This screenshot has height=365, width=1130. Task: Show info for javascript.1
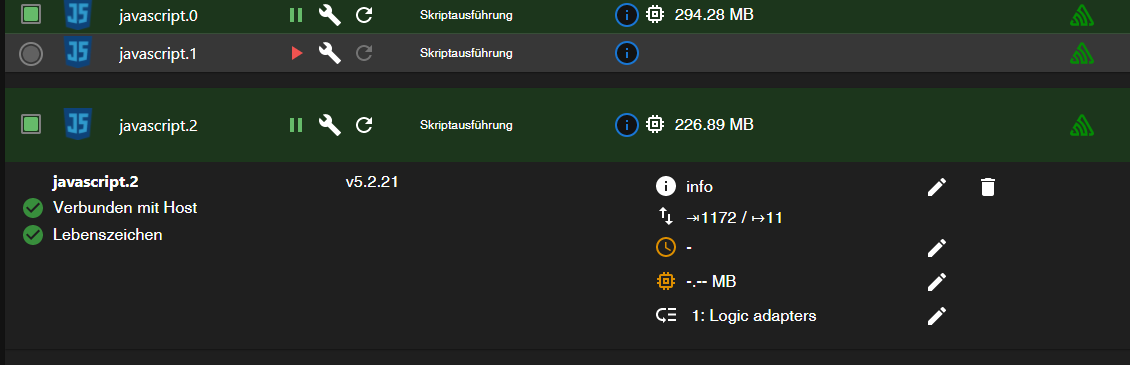[627, 53]
